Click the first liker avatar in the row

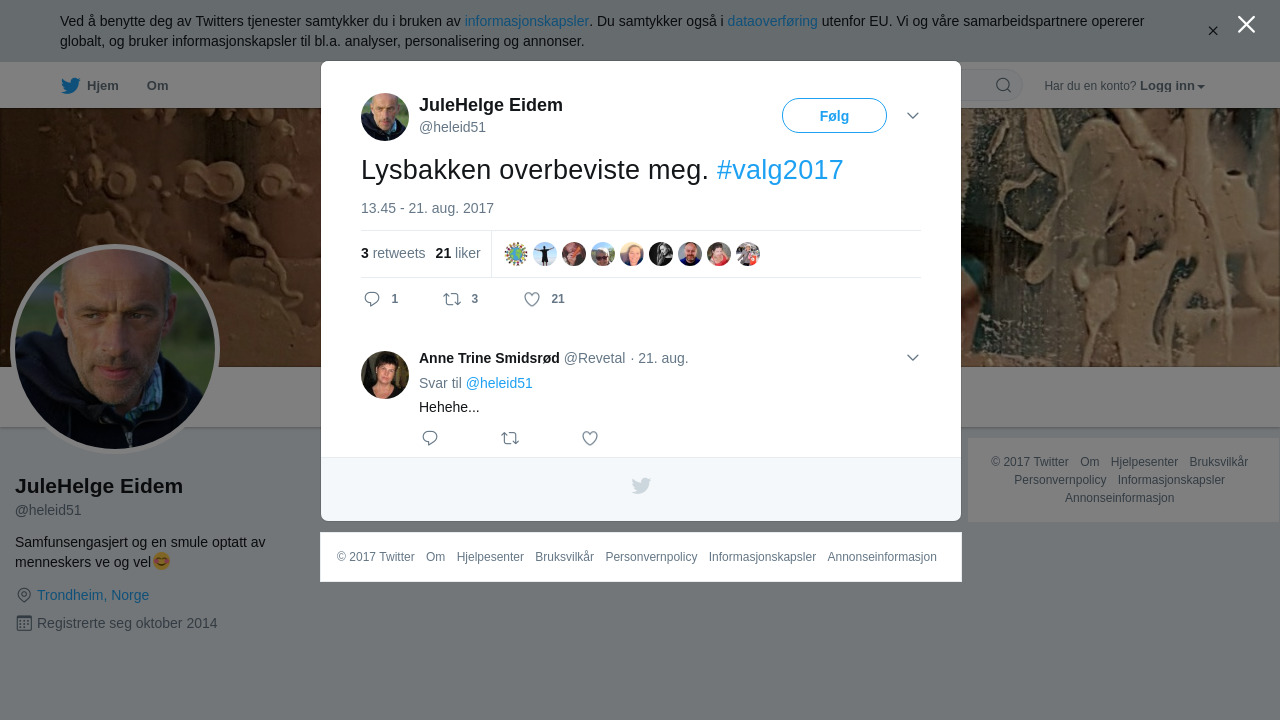pyautogui.click(x=516, y=254)
